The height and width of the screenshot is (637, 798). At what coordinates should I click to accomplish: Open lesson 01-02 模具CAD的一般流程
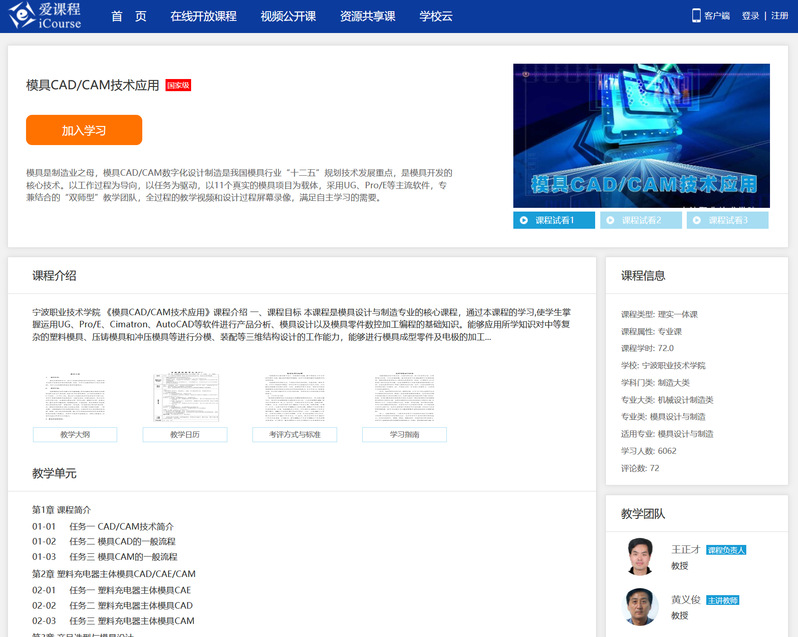click(x=104, y=541)
